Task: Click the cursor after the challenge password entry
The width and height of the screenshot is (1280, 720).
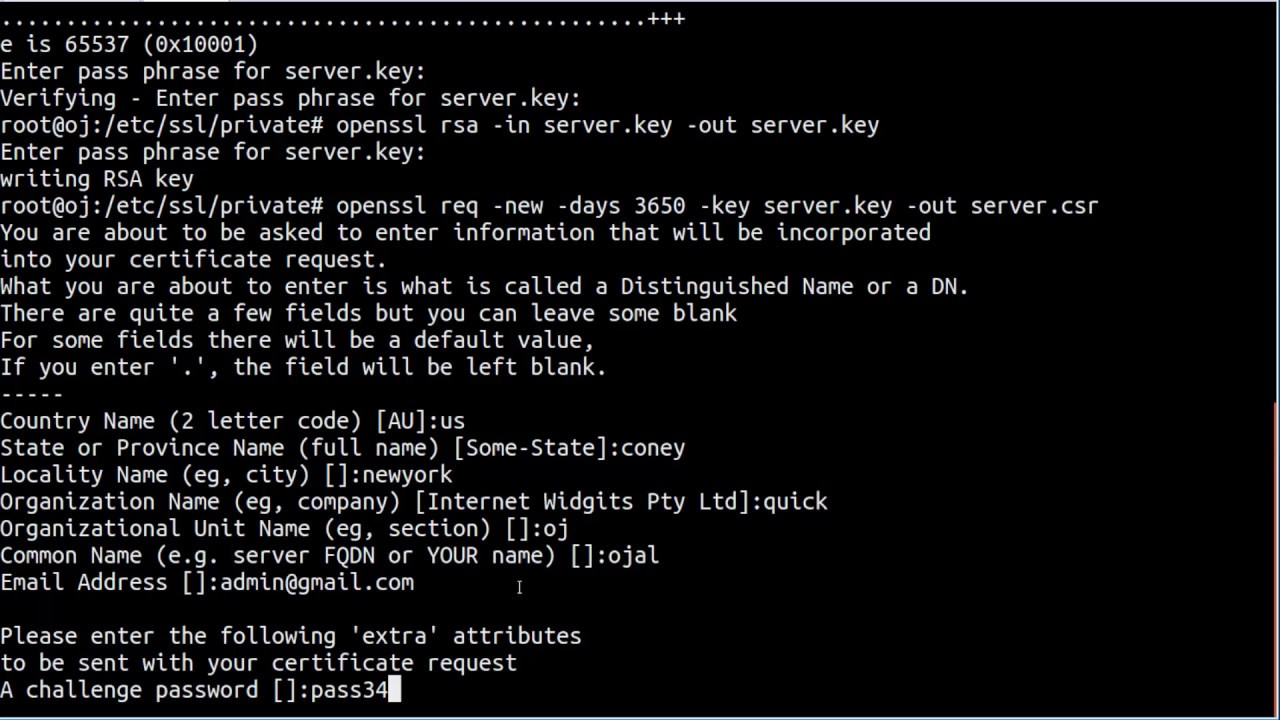Action: 394,690
